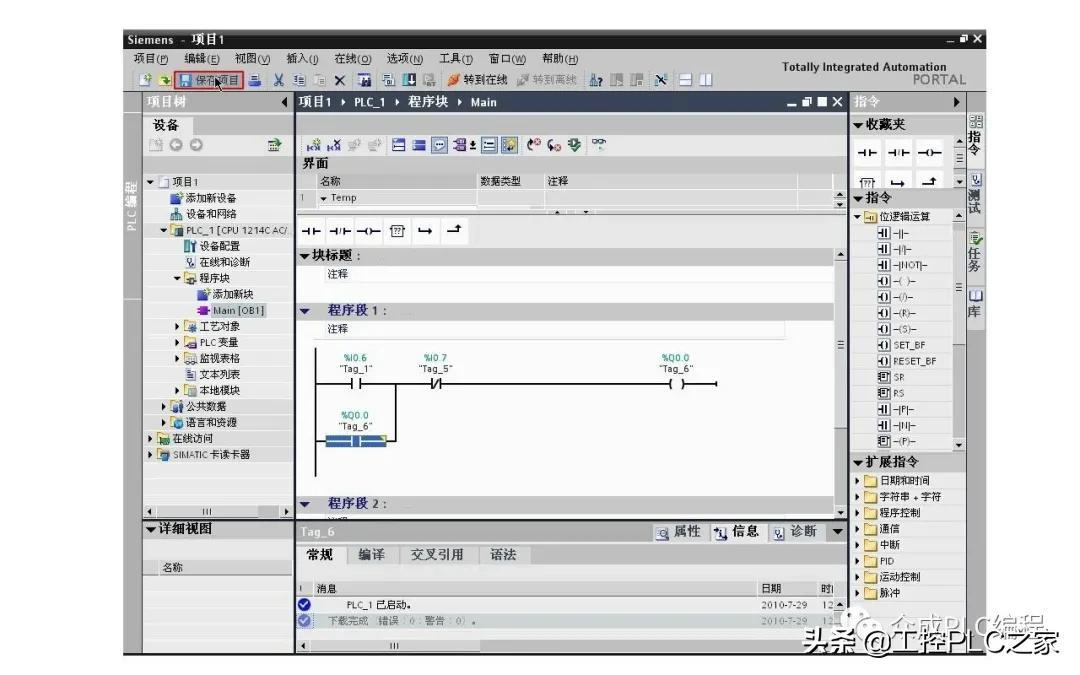1080x675 pixels.
Task: Click the accessible devices icon with a question mark
Action: pos(596,81)
